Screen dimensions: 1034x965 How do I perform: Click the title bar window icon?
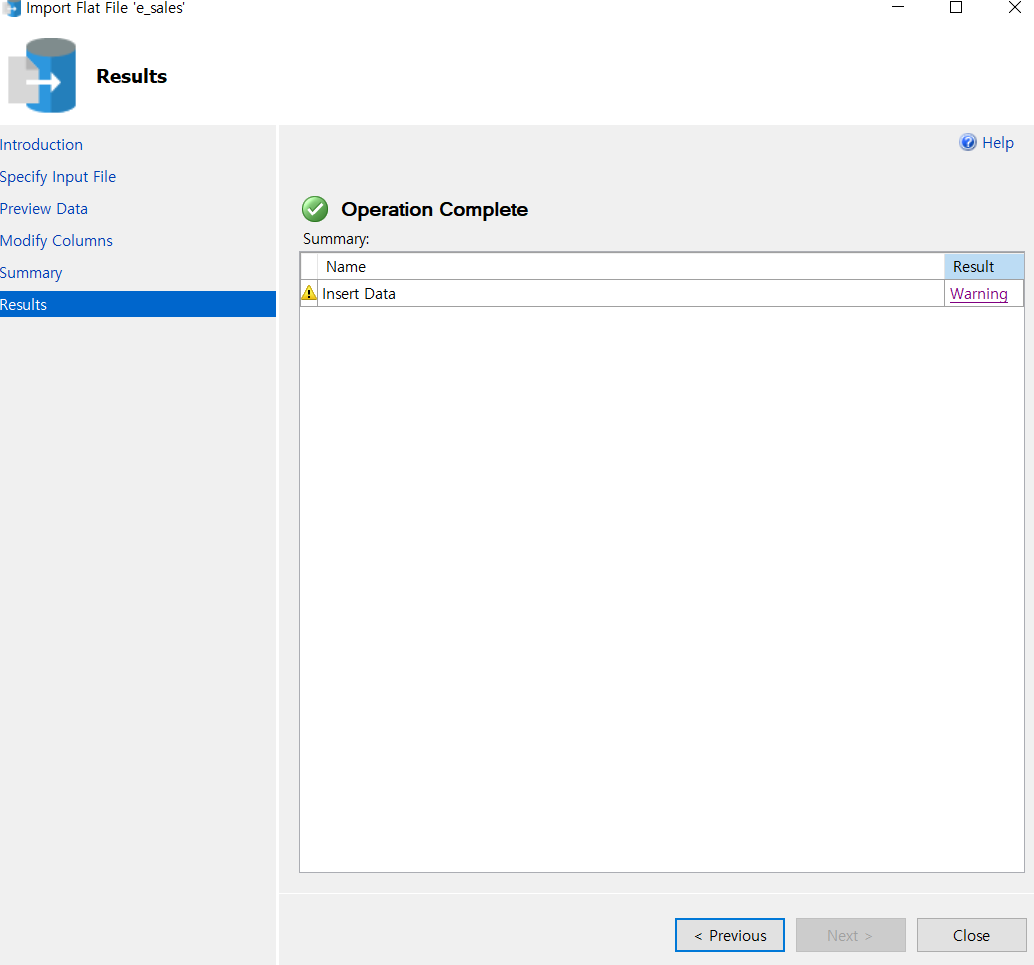tap(11, 9)
